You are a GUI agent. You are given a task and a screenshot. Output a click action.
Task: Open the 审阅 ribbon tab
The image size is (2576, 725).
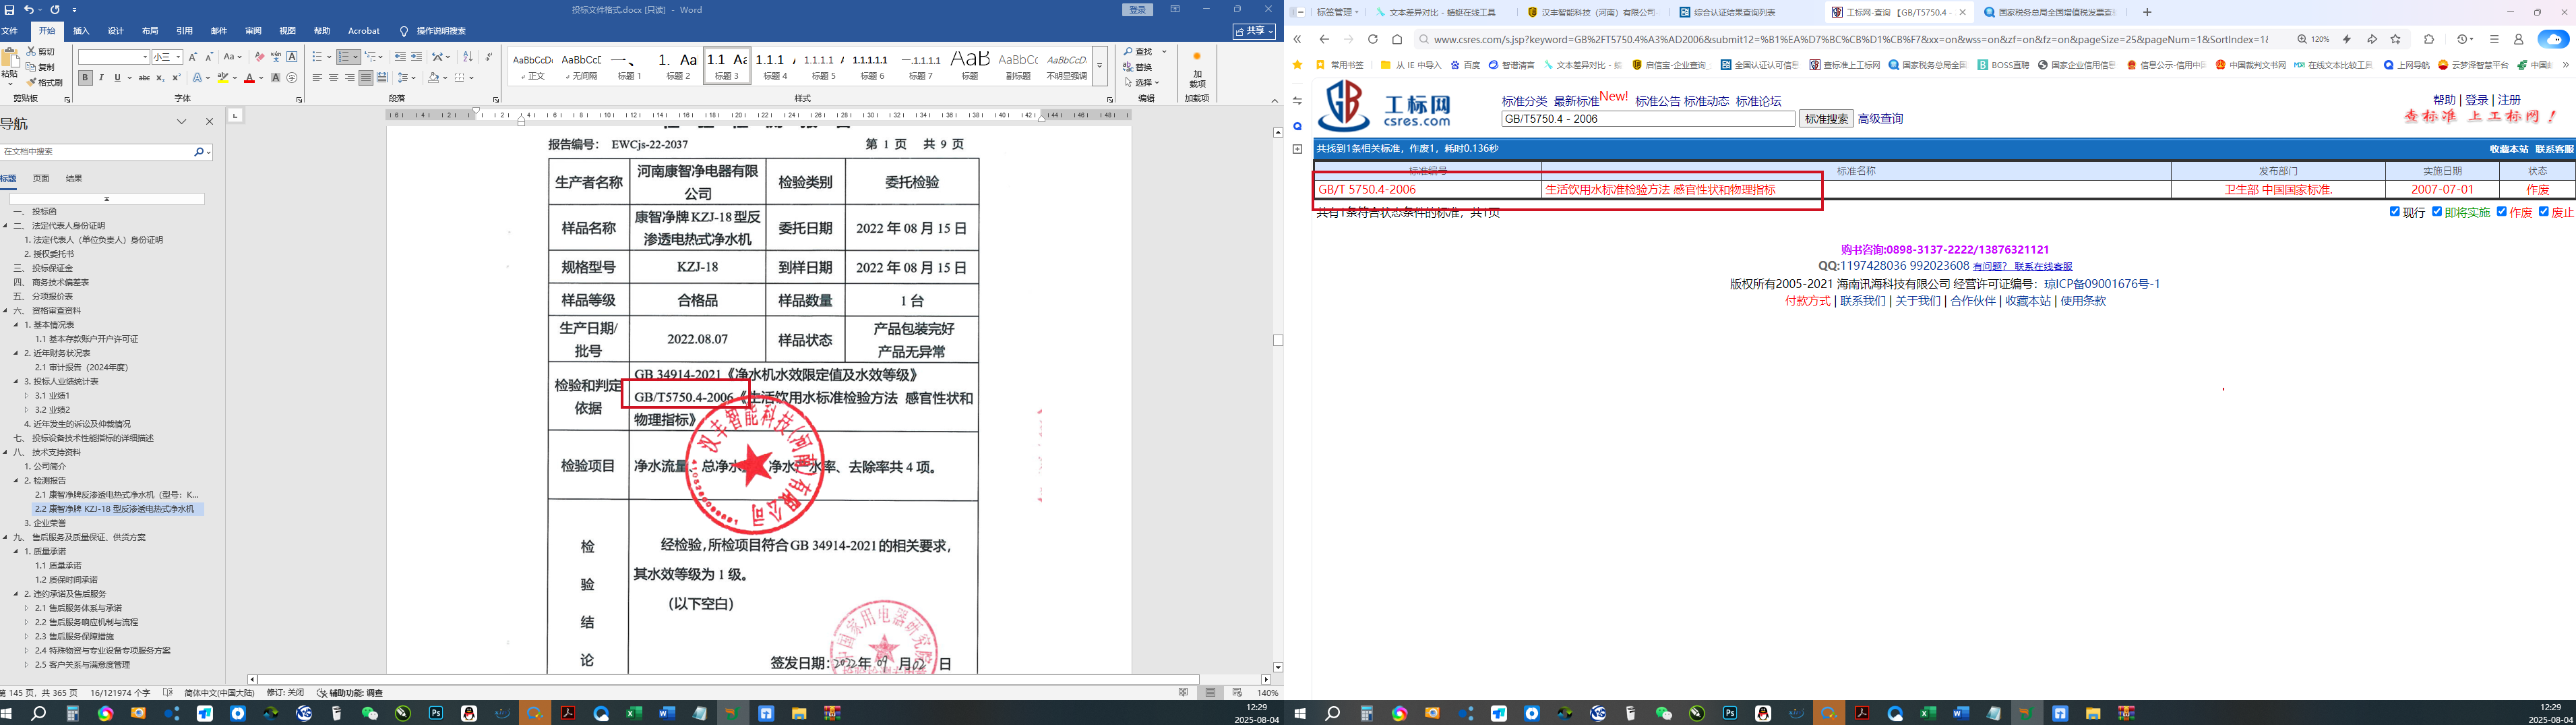pyautogui.click(x=253, y=31)
